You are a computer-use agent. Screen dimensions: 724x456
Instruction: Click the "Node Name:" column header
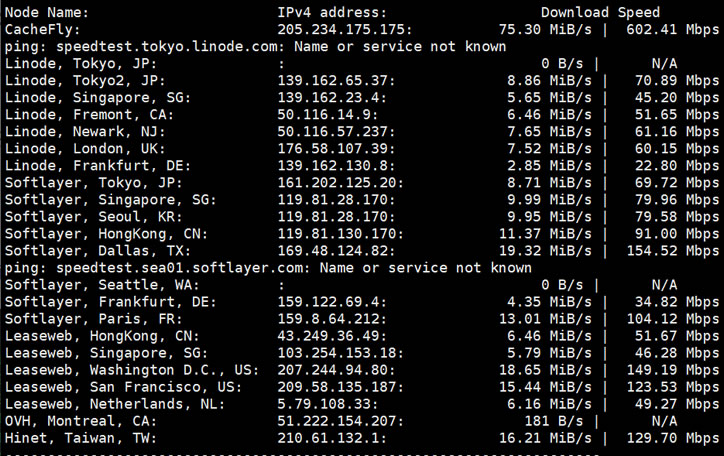point(47,13)
